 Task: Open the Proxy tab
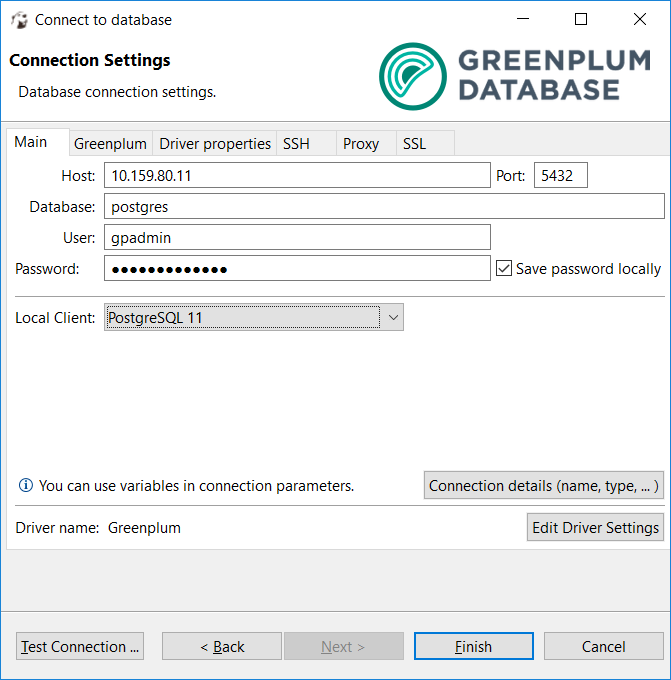366,144
